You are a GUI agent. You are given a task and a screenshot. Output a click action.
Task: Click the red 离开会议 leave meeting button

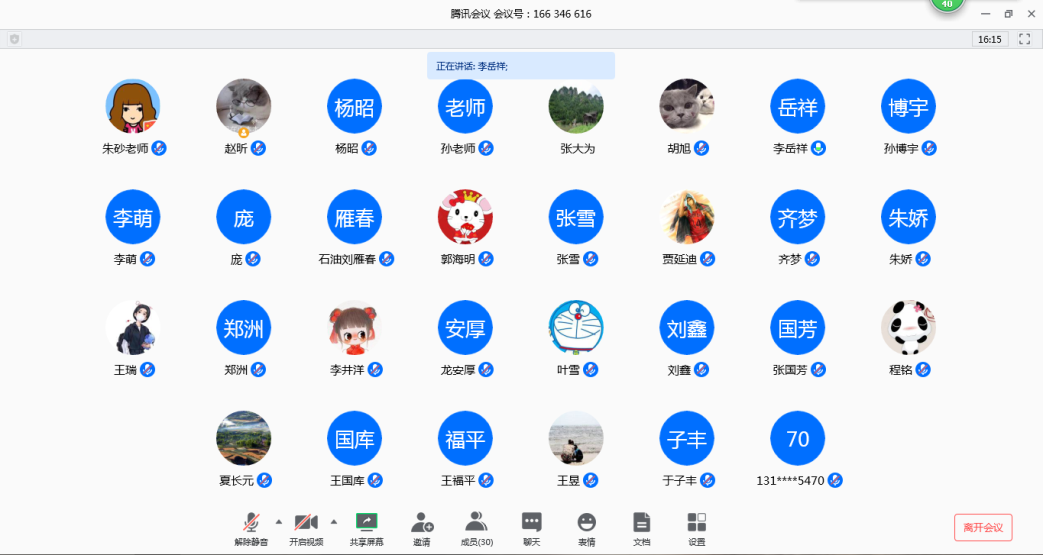tap(983, 527)
